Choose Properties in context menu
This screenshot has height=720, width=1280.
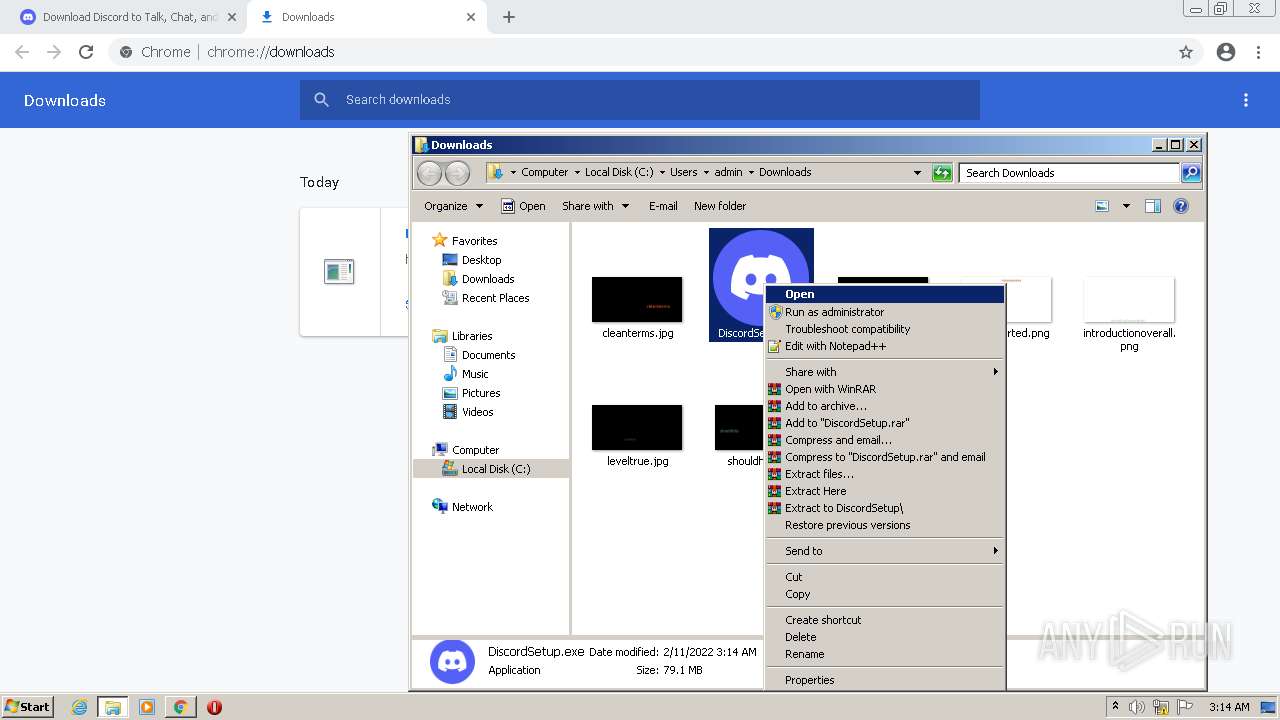(885, 680)
